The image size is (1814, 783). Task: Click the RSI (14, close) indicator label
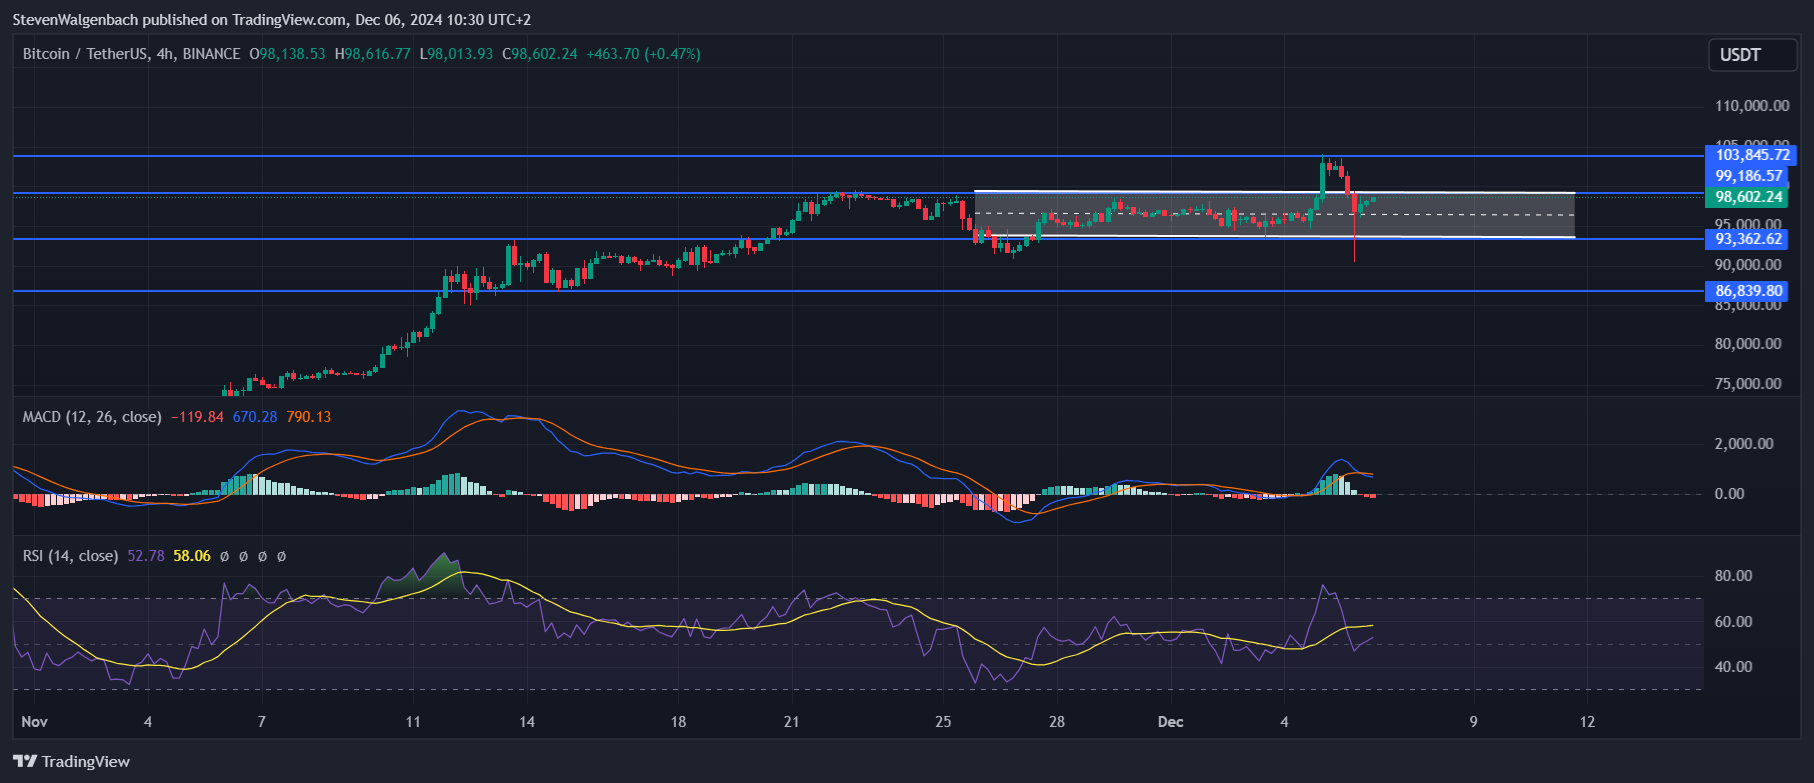[x=70, y=556]
